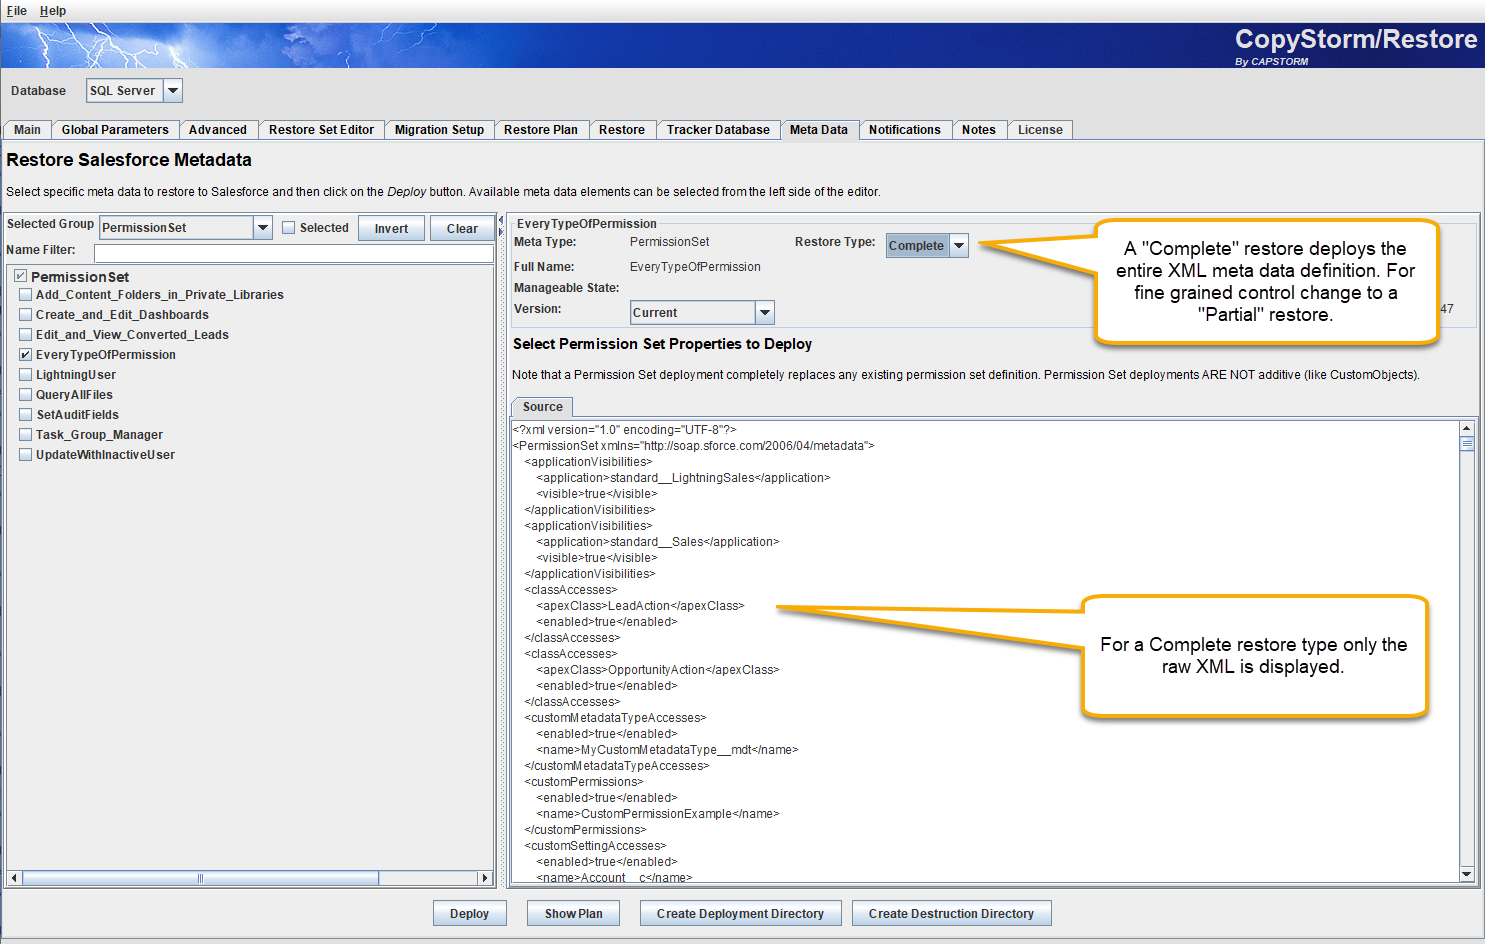Check LightningUser checkbox
The width and height of the screenshot is (1485, 944).
point(26,375)
